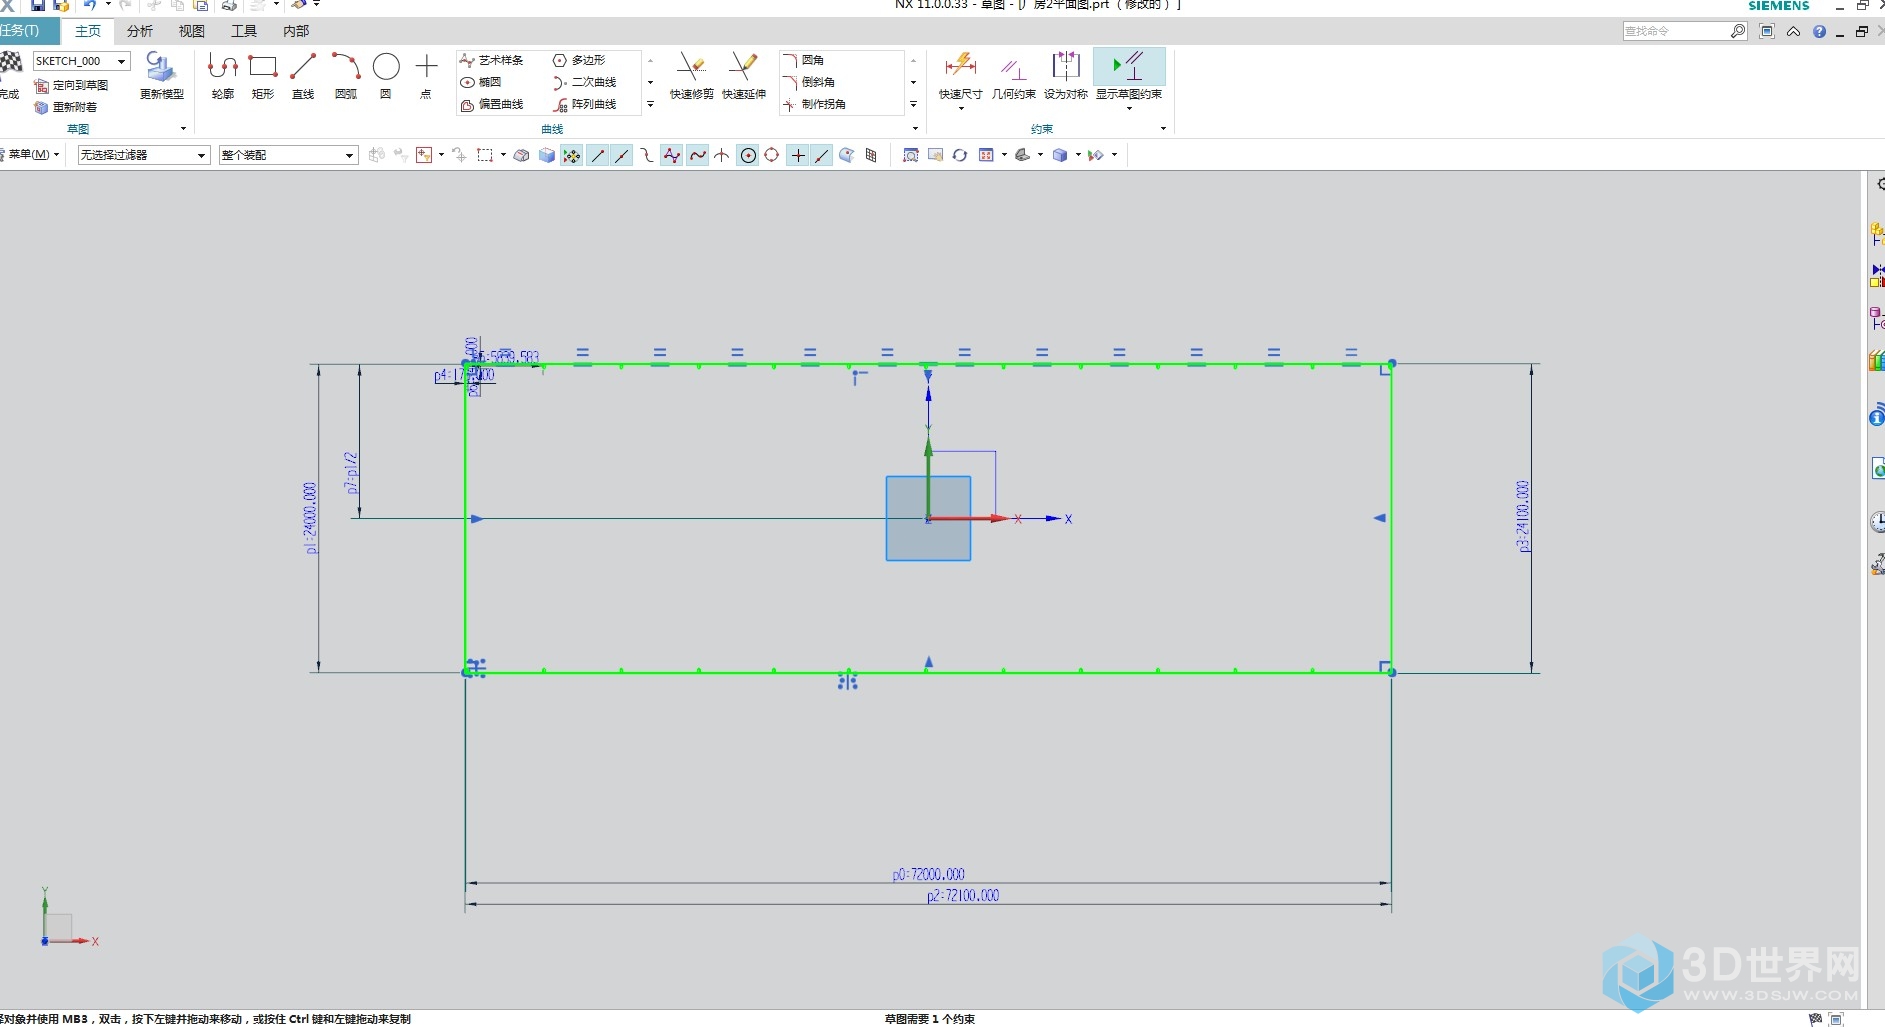Click the rendering style shaded icon
This screenshot has height=1027, width=1885.
click(x=1022, y=155)
